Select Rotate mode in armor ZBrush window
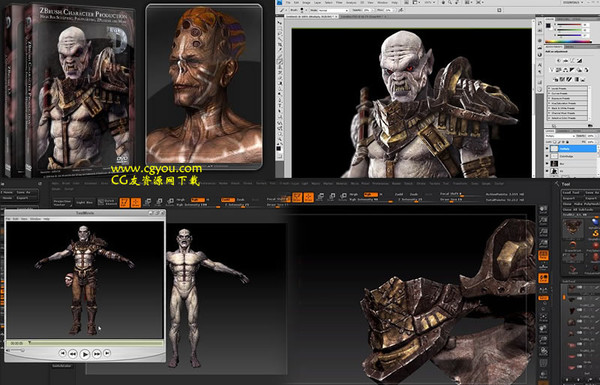600x385 pixels. coord(343,197)
